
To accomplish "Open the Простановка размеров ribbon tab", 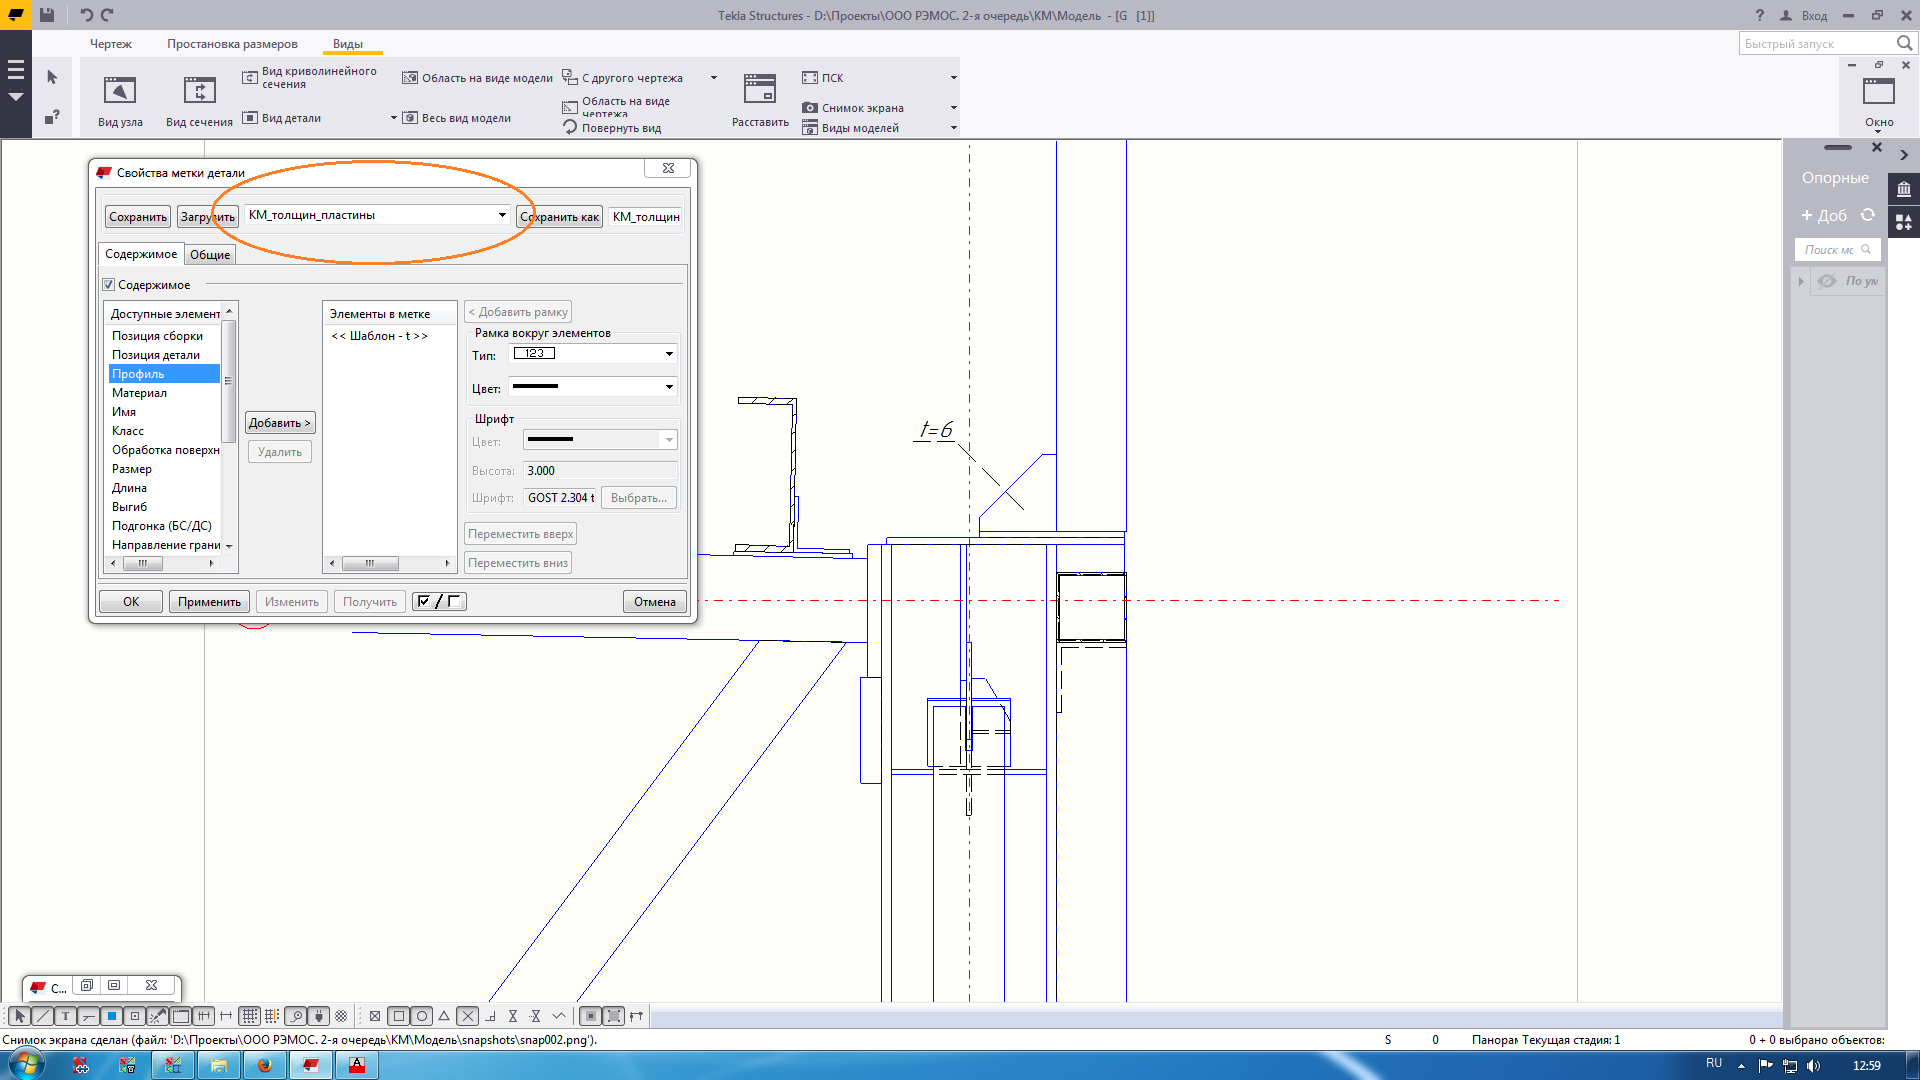I will tap(232, 44).
